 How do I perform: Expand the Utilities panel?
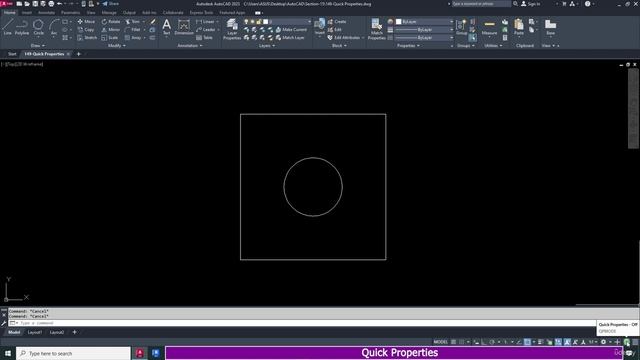point(493,46)
